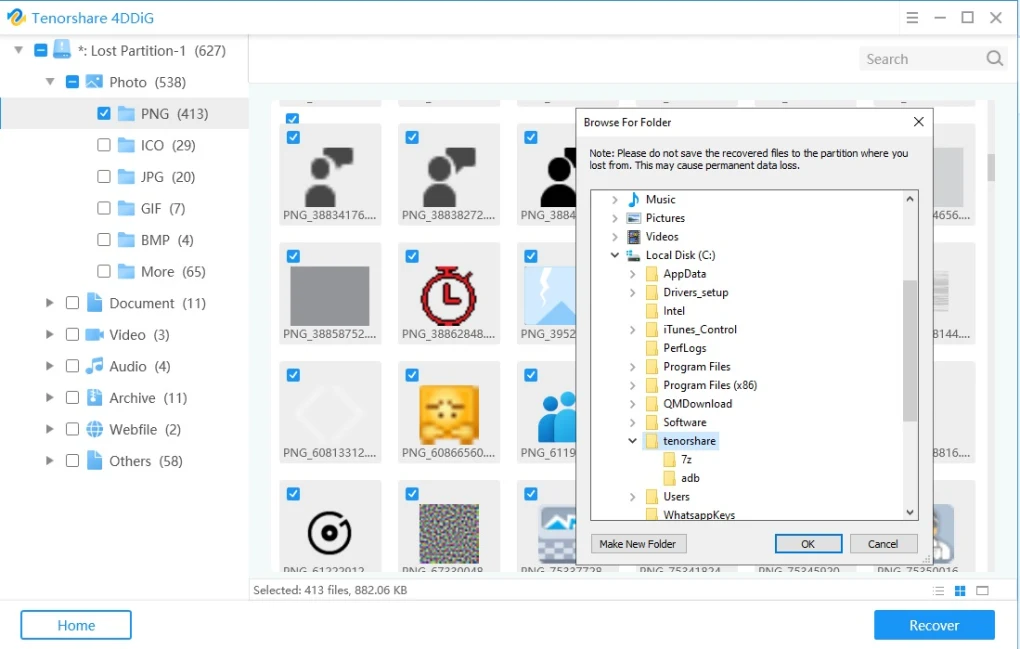The height and width of the screenshot is (649, 1020).
Task: Enable the Document category checkbox
Action: (x=72, y=303)
